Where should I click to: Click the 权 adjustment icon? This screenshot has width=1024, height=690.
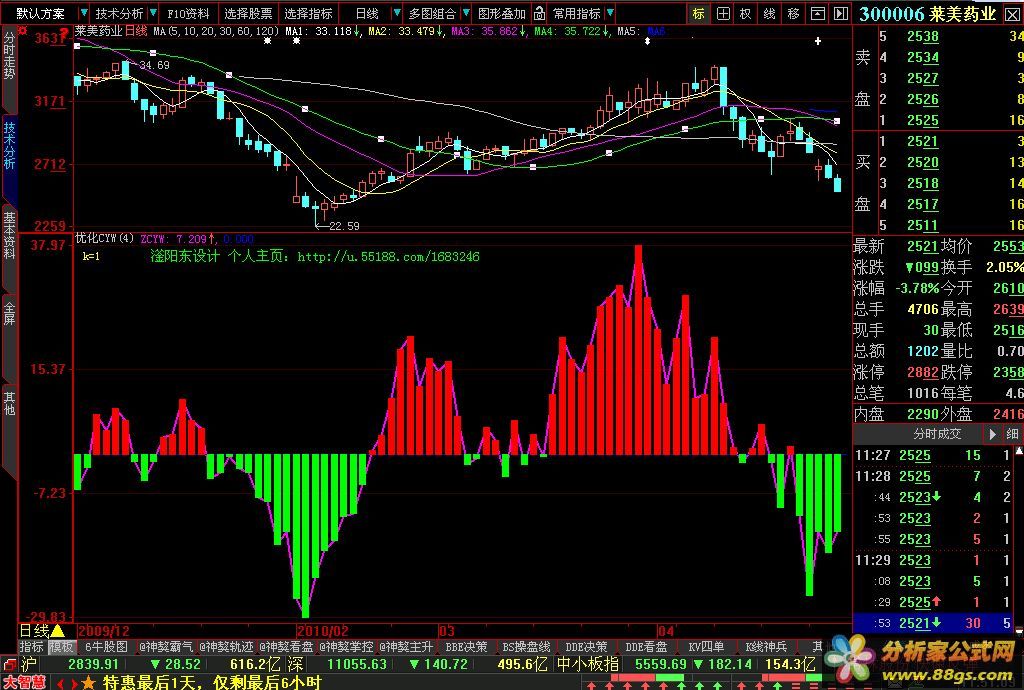[745, 13]
